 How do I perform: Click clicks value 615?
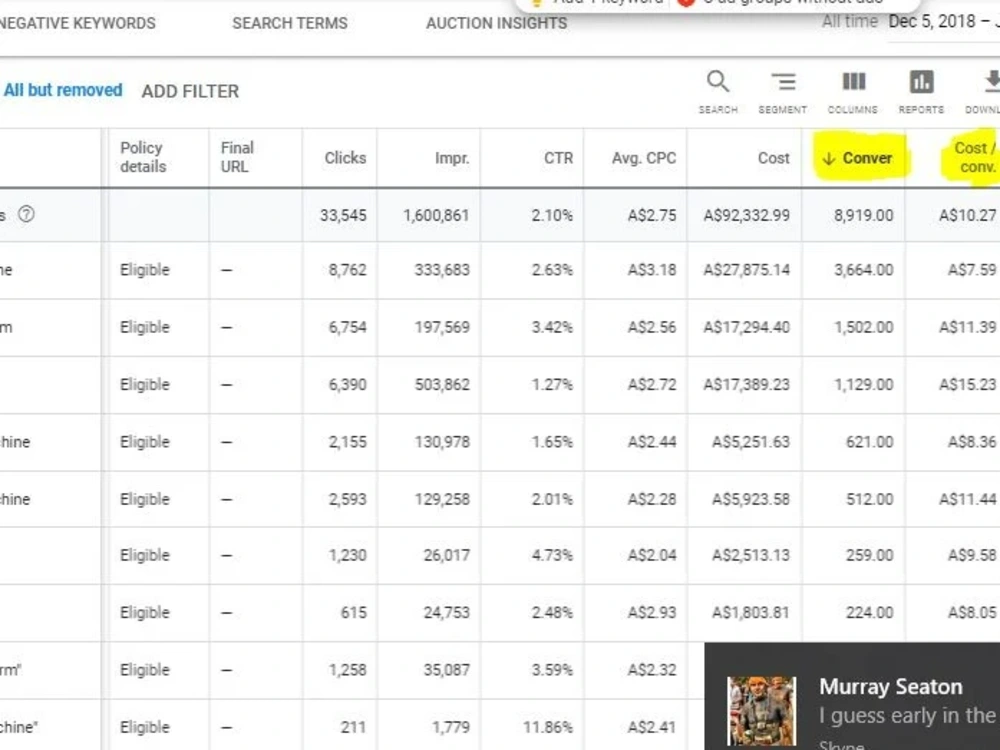point(353,612)
